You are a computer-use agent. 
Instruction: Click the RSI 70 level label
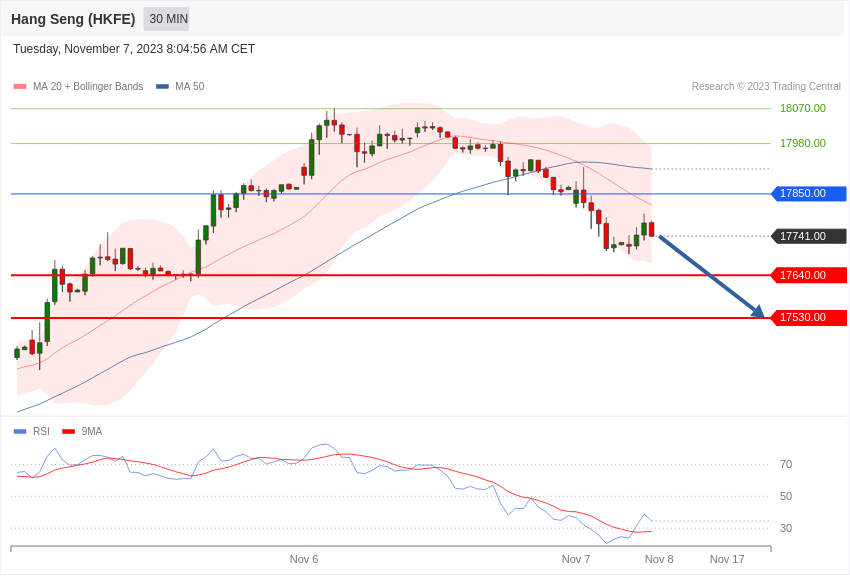786,464
